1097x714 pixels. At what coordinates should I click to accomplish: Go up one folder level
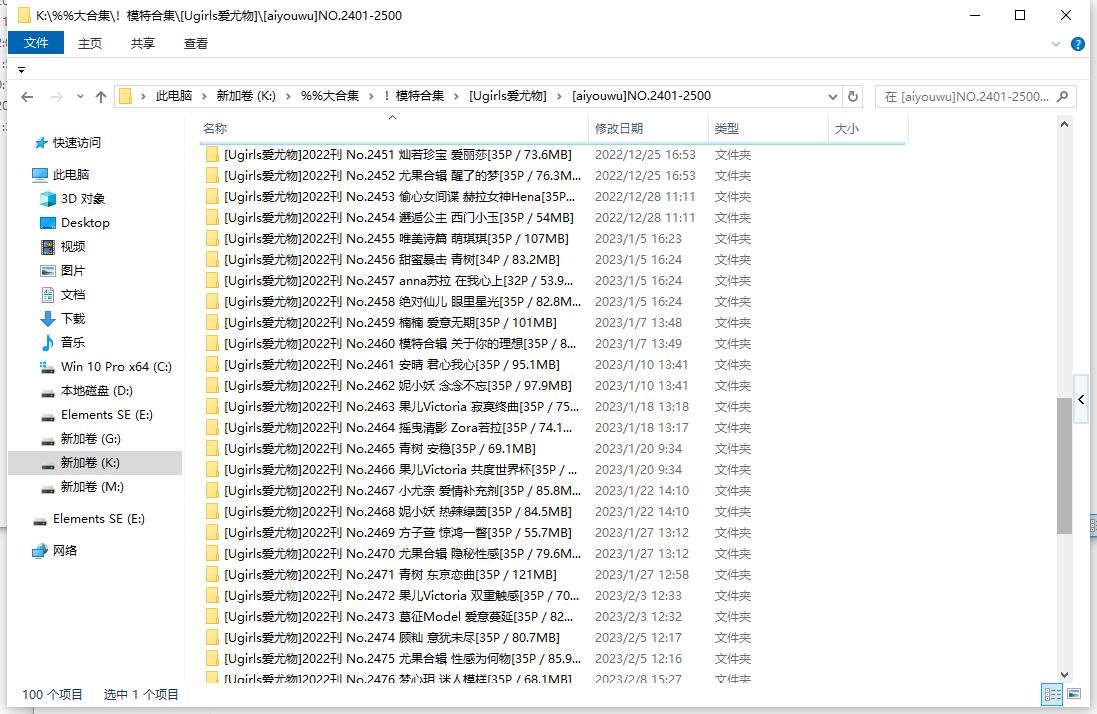point(101,97)
